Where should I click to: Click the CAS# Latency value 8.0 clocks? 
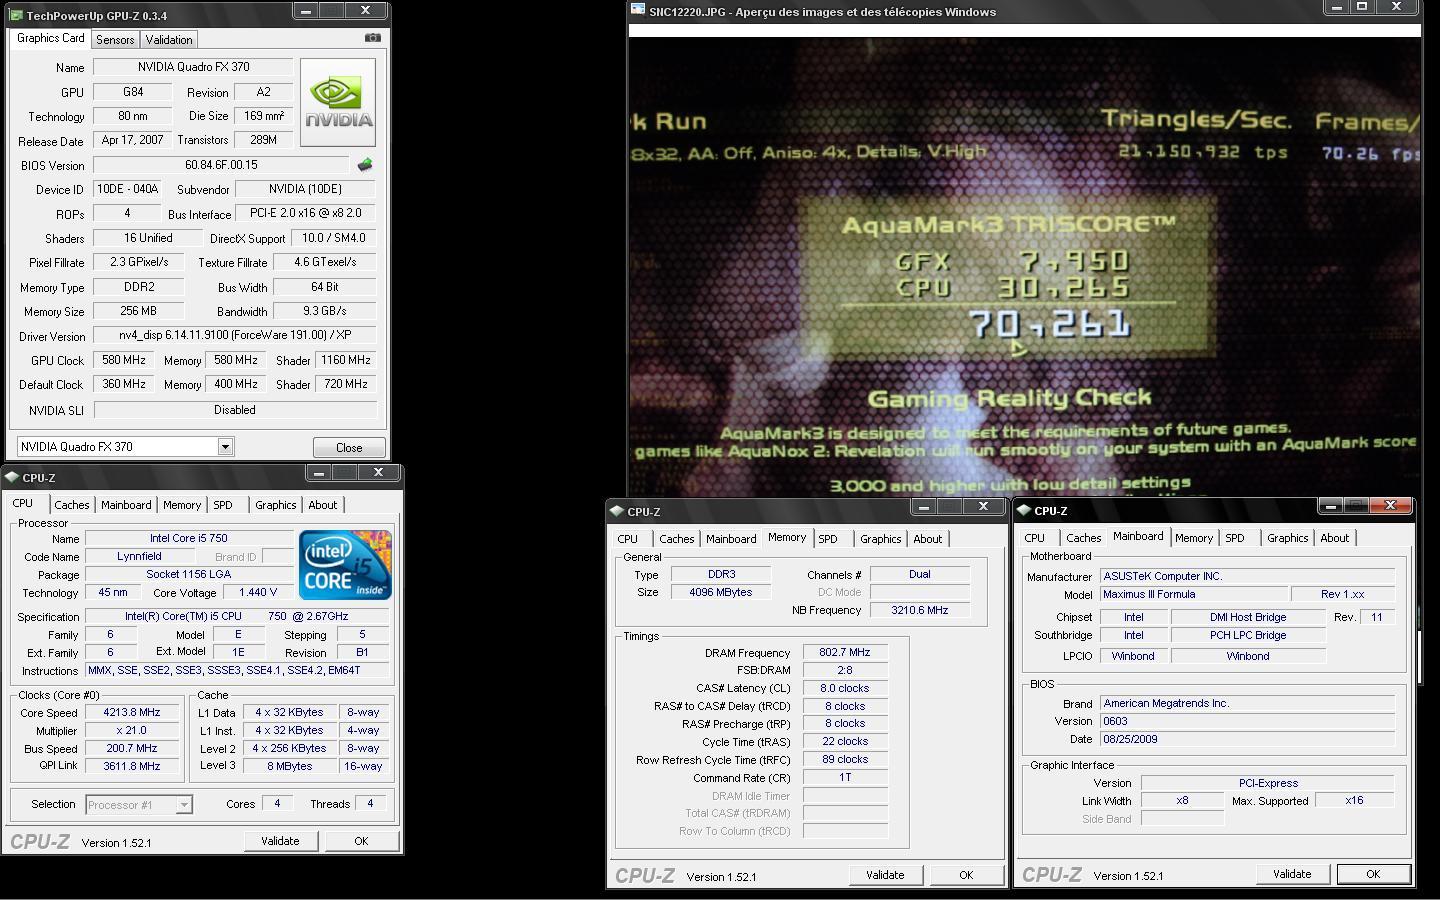click(x=845, y=688)
